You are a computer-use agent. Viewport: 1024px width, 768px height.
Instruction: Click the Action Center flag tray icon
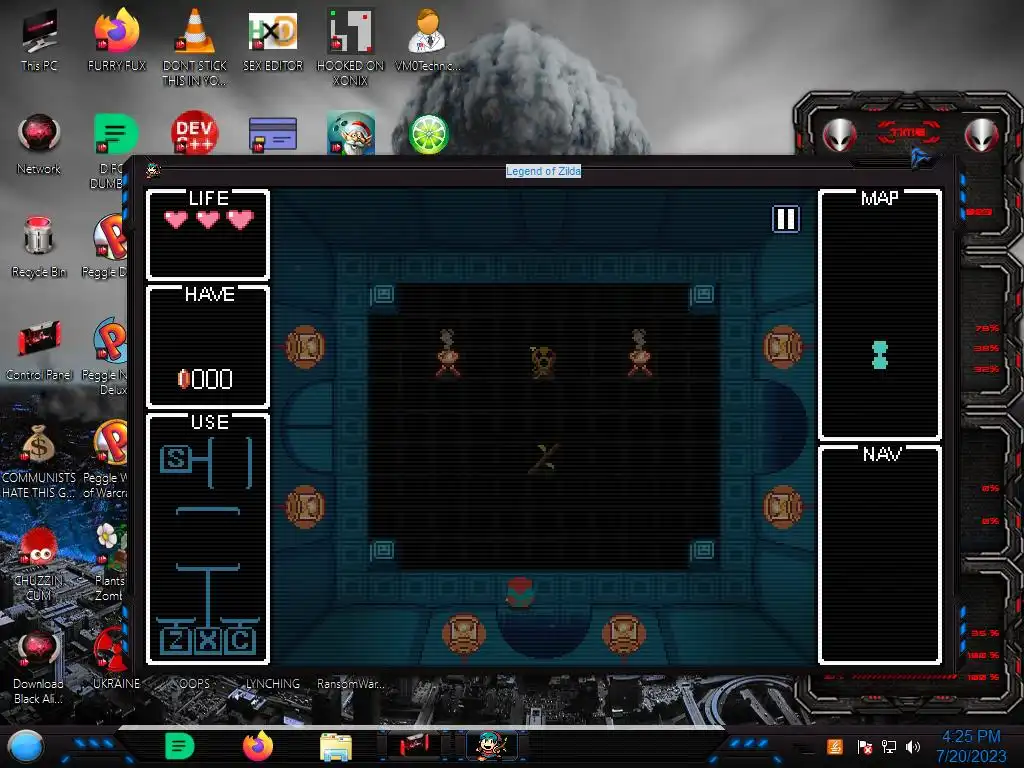tap(865, 746)
